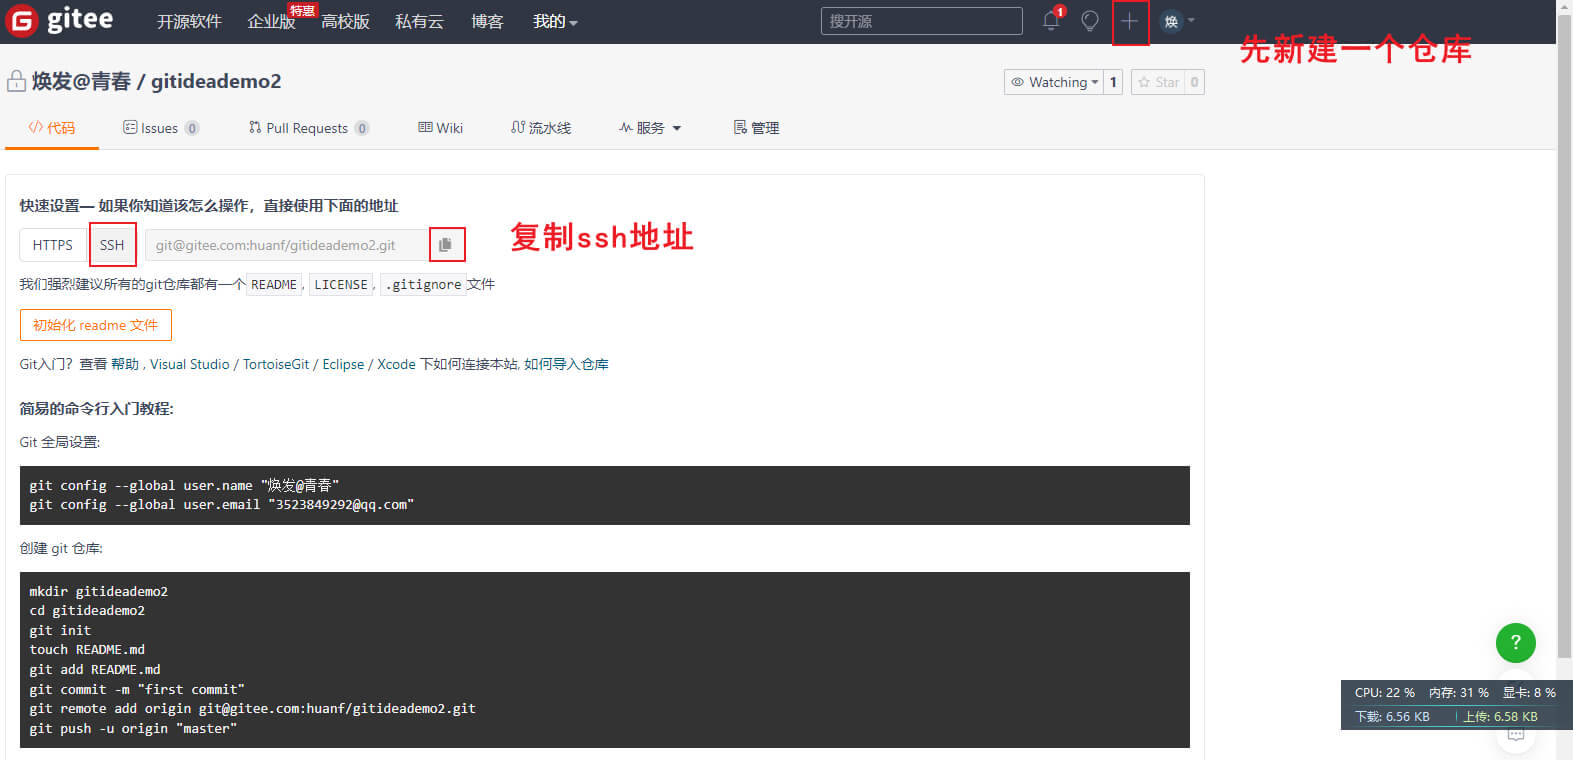Open the 高校版 menu item

point(345,21)
